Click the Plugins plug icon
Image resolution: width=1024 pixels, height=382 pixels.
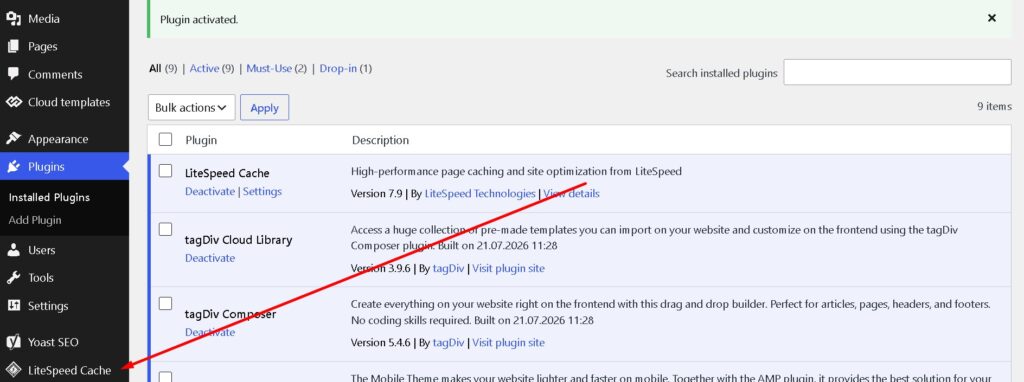(14, 167)
